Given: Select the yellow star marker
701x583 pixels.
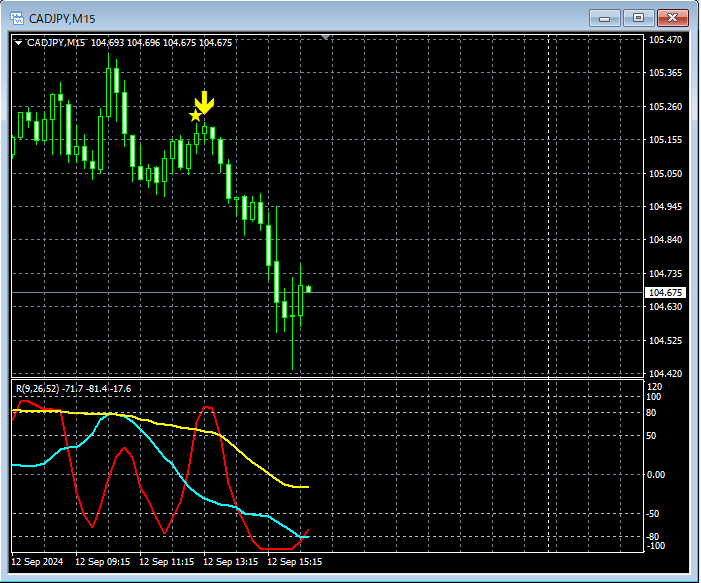Looking at the screenshot, I should pos(195,116).
